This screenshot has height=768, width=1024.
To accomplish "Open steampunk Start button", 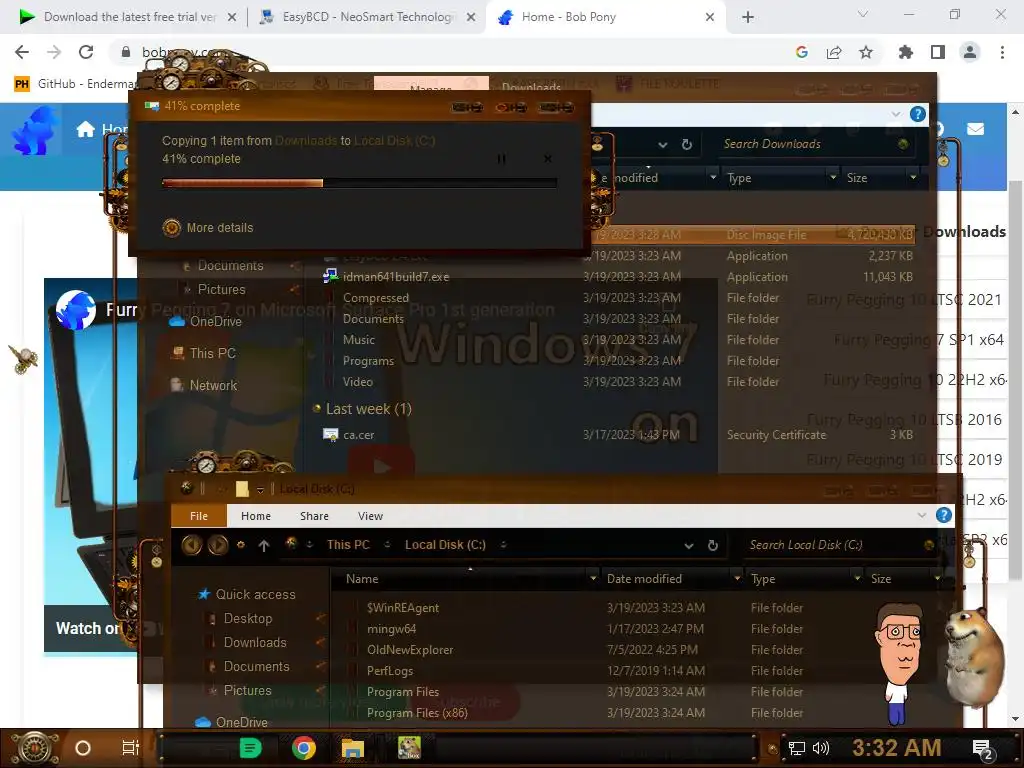I will point(34,748).
